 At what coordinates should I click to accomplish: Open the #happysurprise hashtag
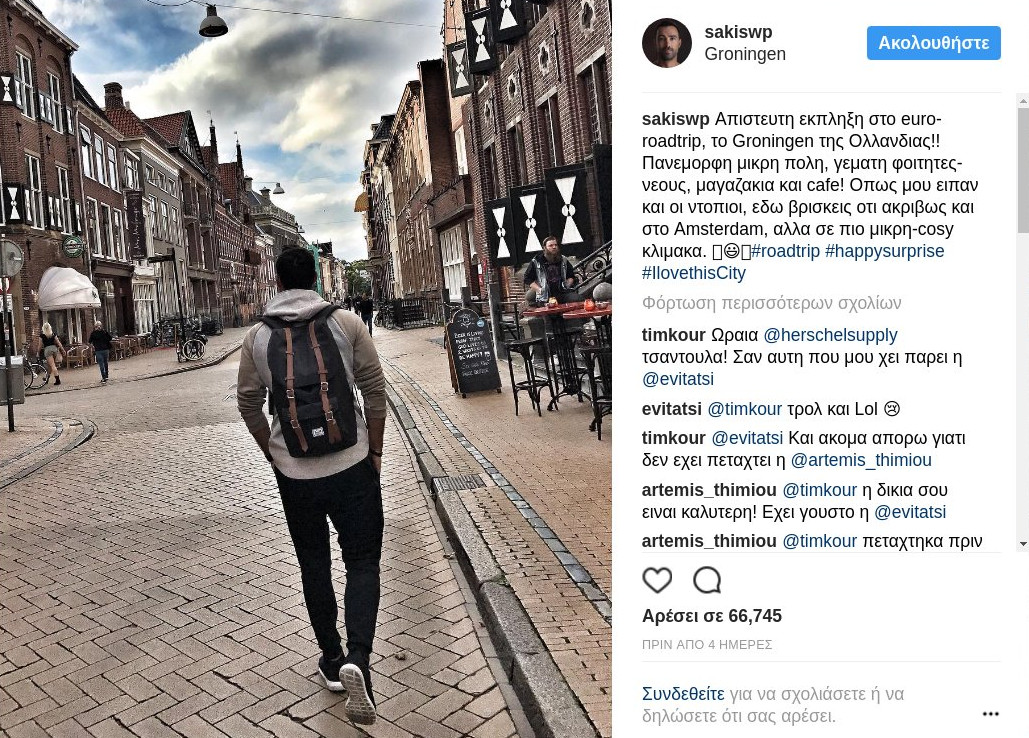click(x=885, y=251)
